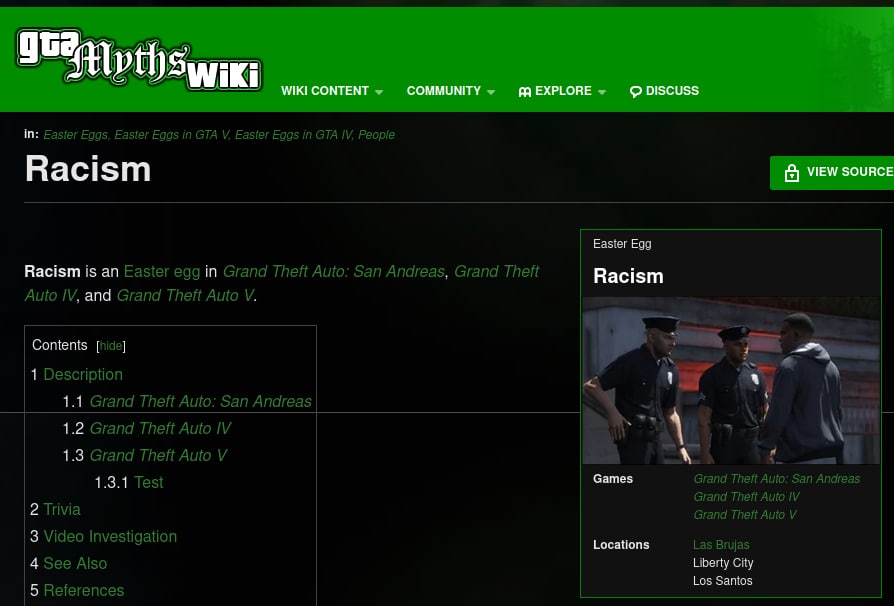Screen dimensions: 894x606
Task: Click the Discuss speech bubble icon
Action: (x=636, y=91)
